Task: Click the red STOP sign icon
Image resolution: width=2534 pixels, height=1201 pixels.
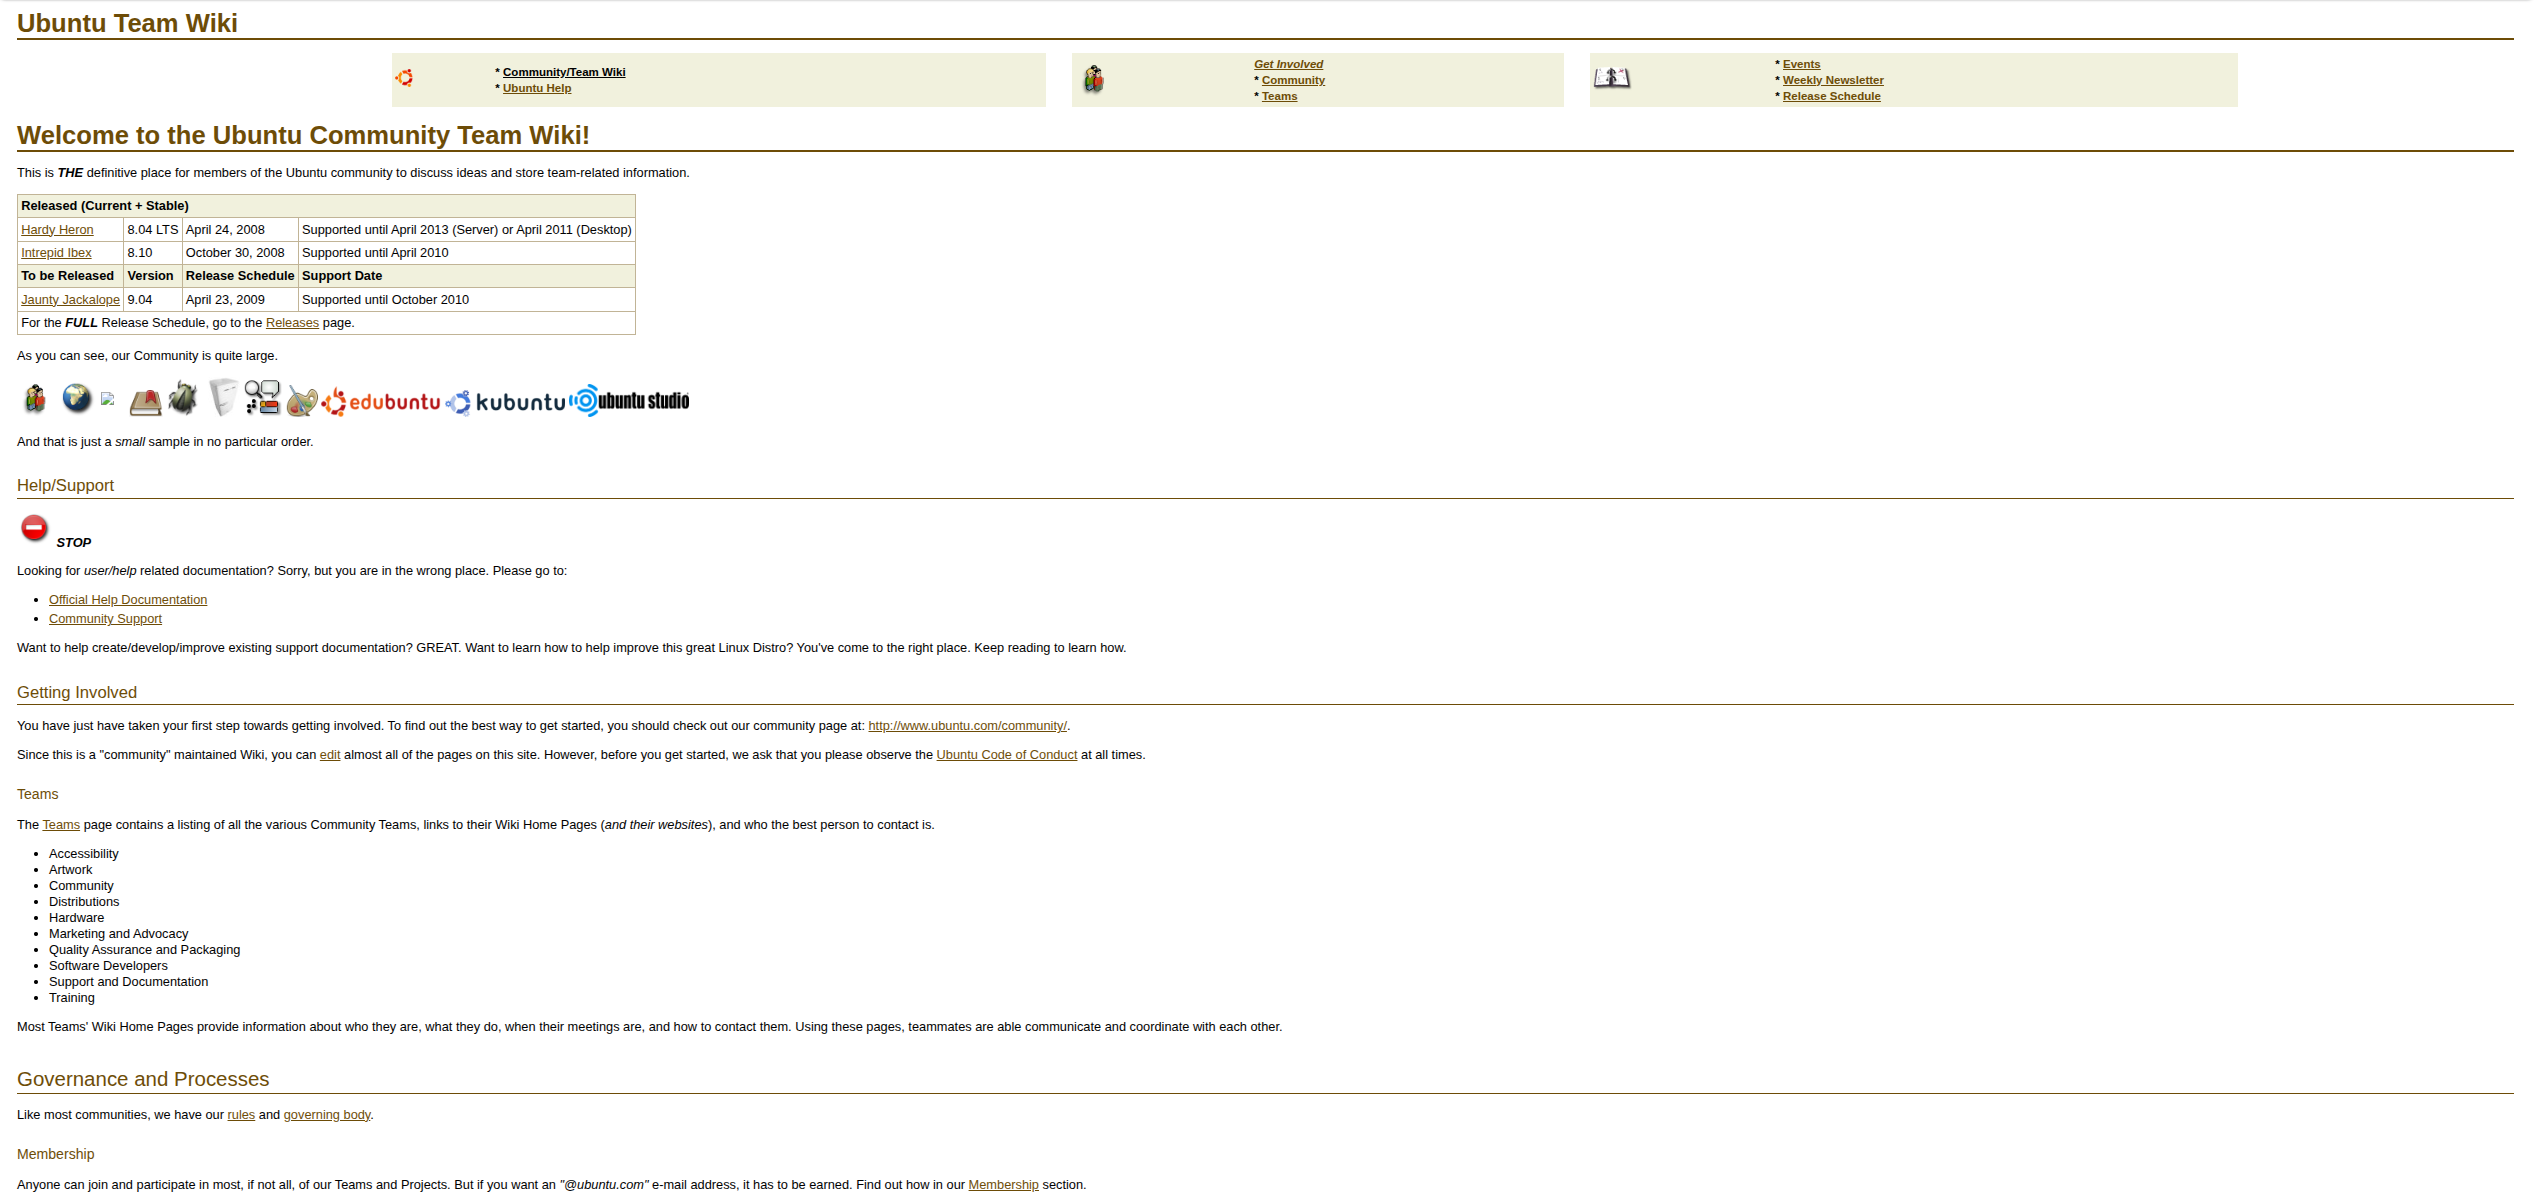Action: pos(34,528)
